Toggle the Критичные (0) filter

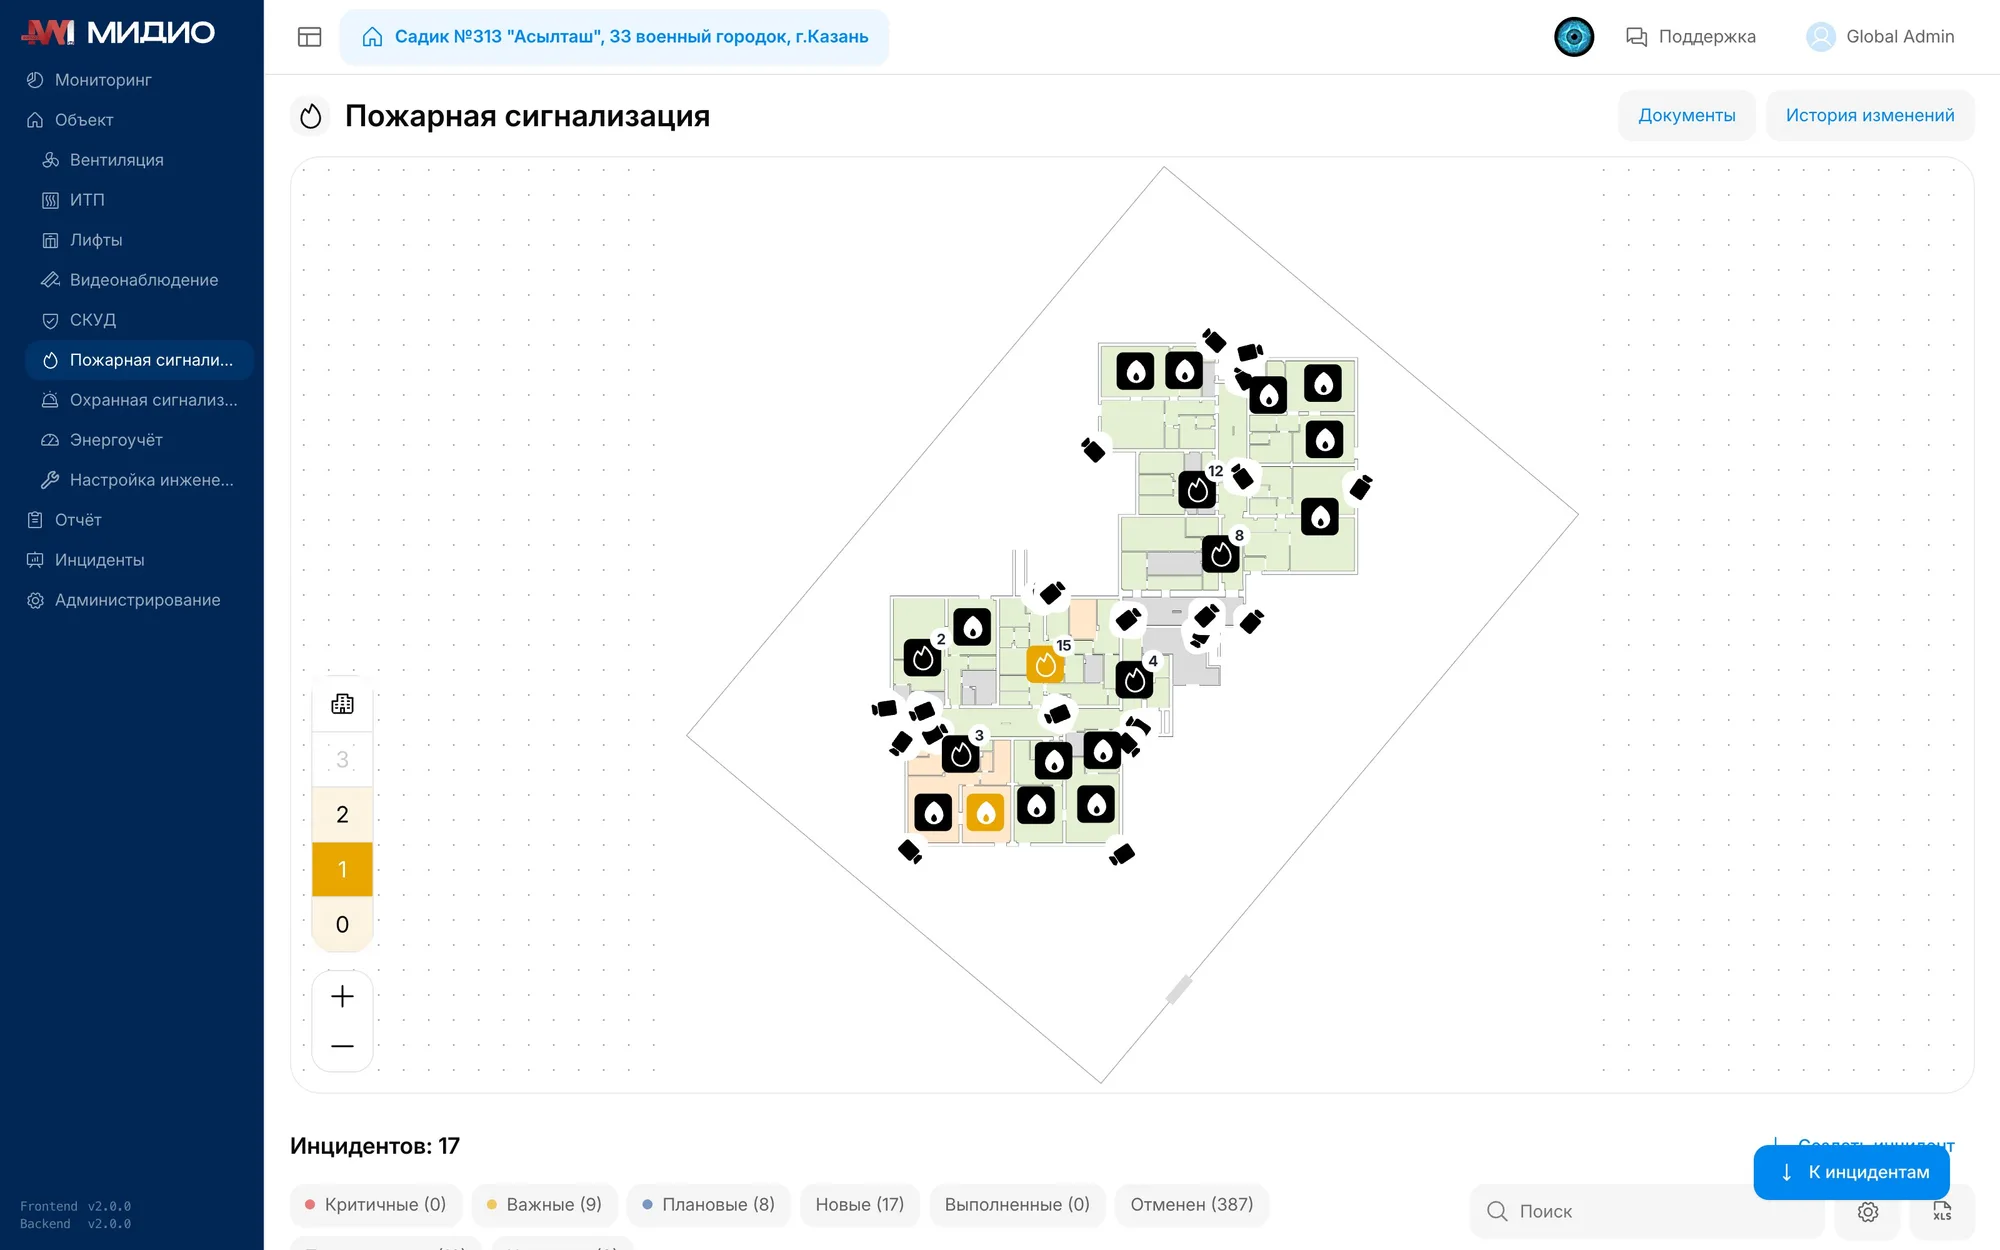pyautogui.click(x=376, y=1204)
